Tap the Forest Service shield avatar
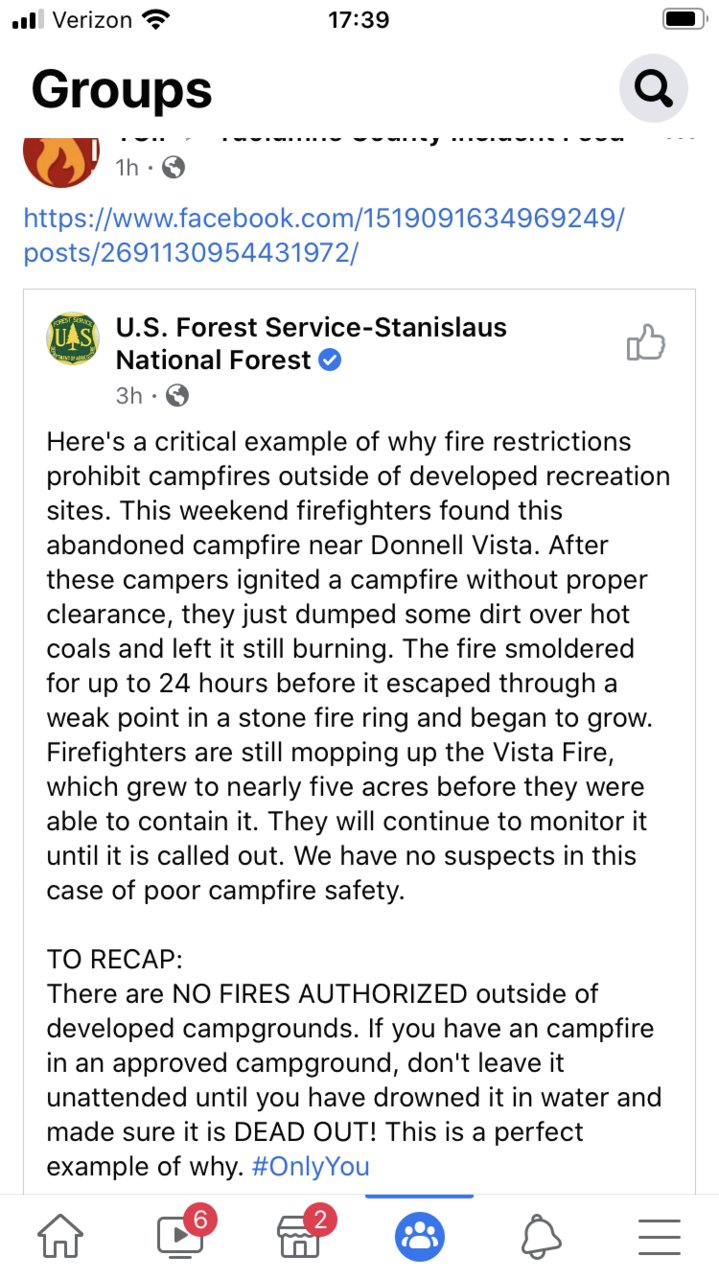Image resolution: width=719 pixels, height=1279 pixels. click(x=73, y=339)
